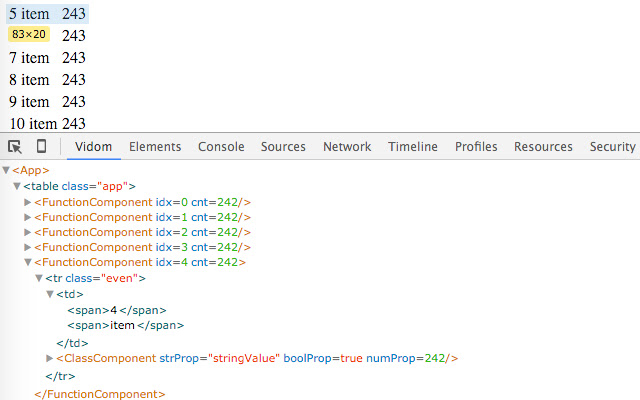Click 243 value in 5 item row

[74, 14]
